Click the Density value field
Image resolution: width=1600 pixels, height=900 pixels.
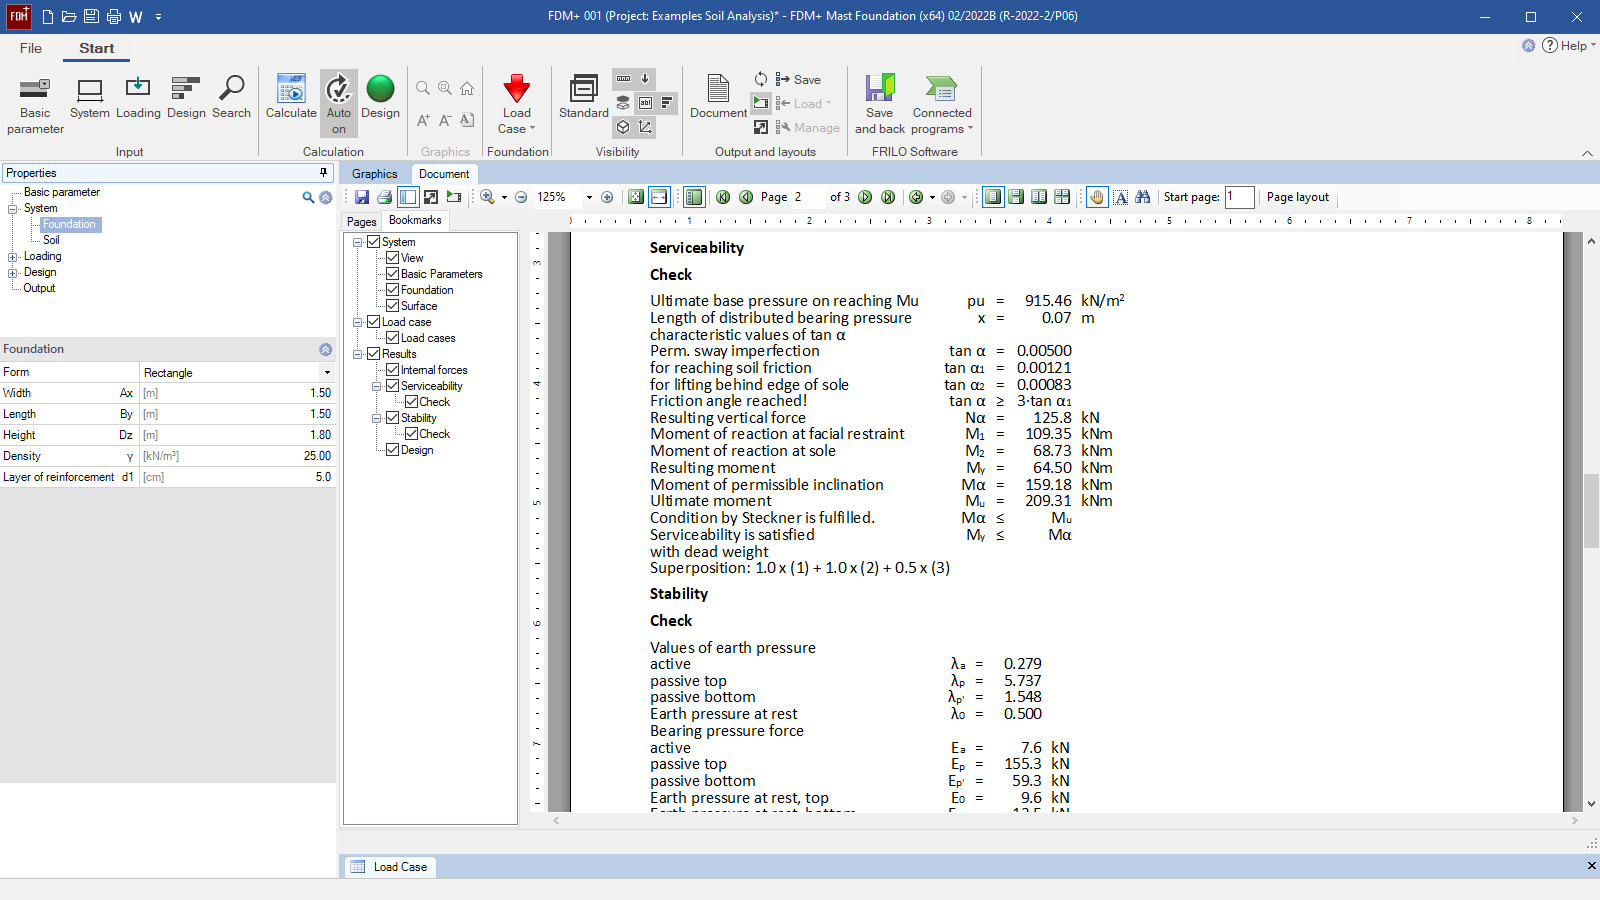[x=236, y=456]
